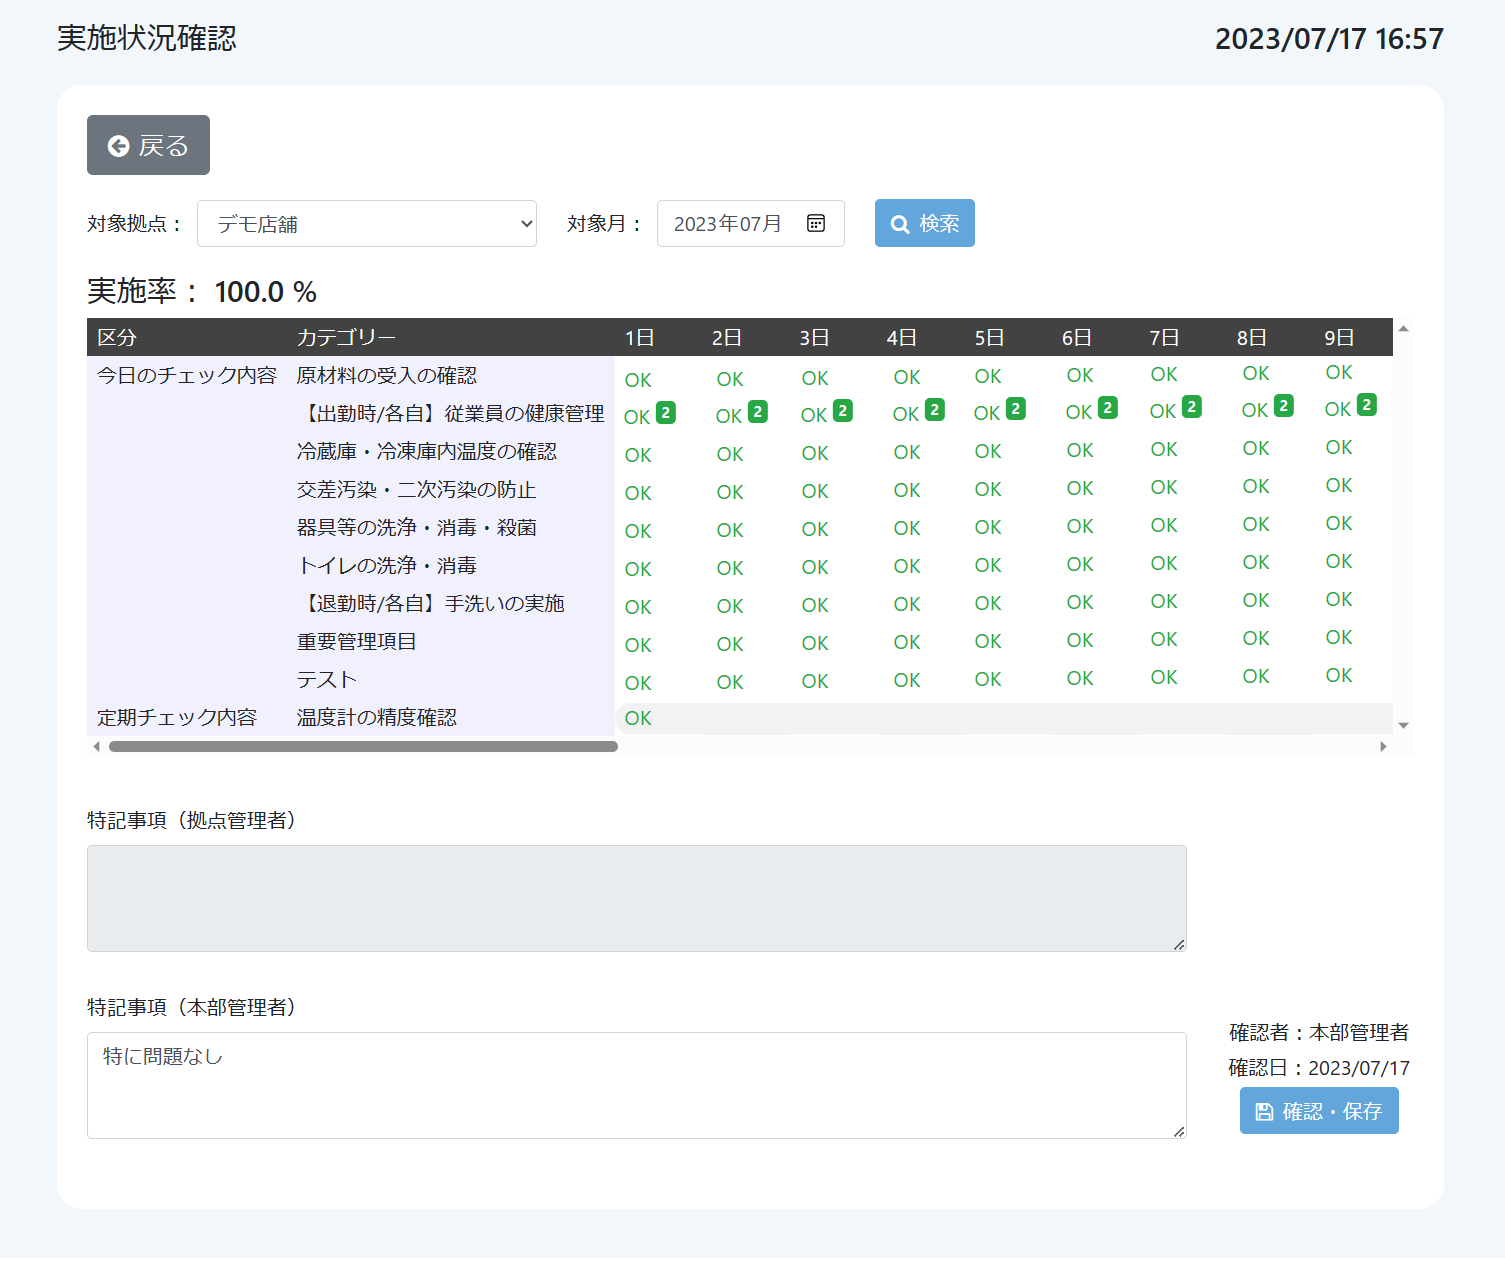The image size is (1505, 1261).
Task: Click the 実施率 100.0 % text
Action: coord(202,291)
